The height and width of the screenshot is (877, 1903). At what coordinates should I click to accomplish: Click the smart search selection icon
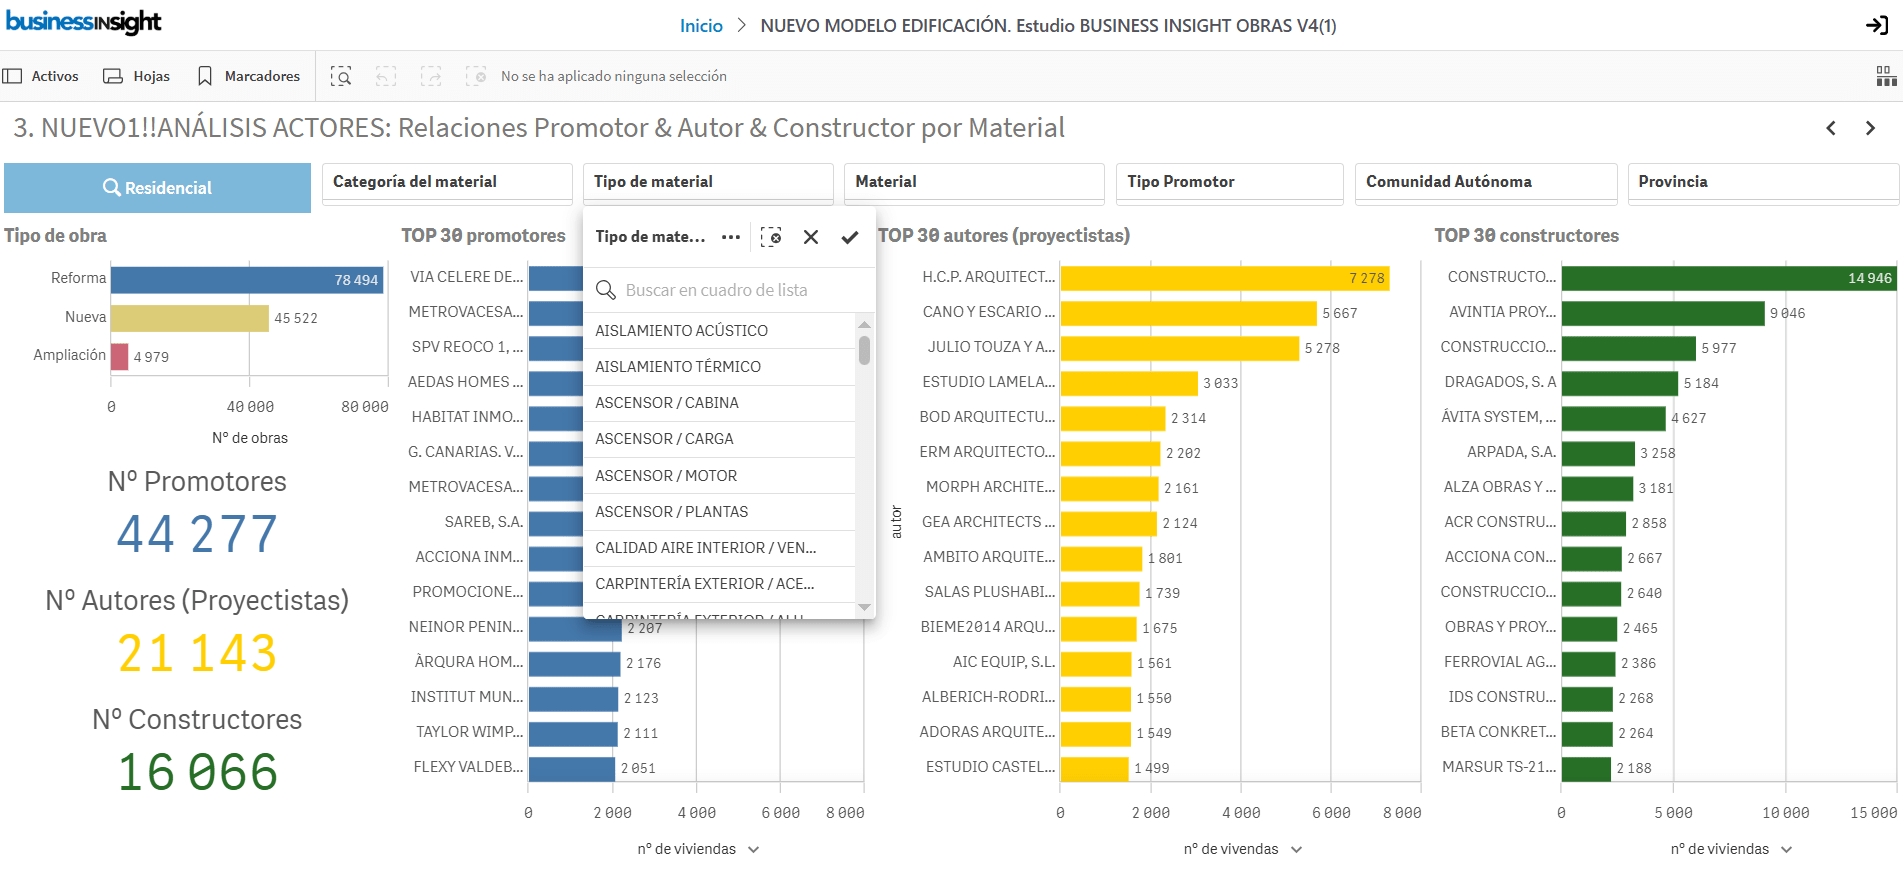341,76
